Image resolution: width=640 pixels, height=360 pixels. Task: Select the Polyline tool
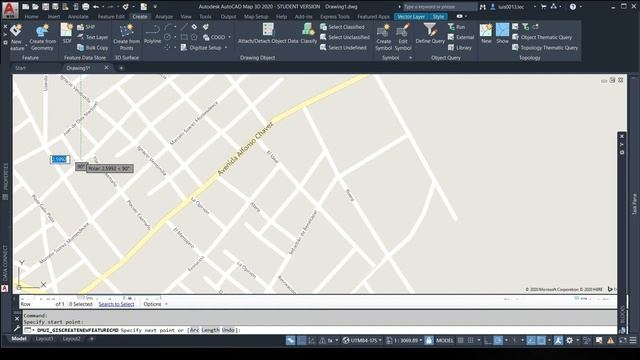152,34
